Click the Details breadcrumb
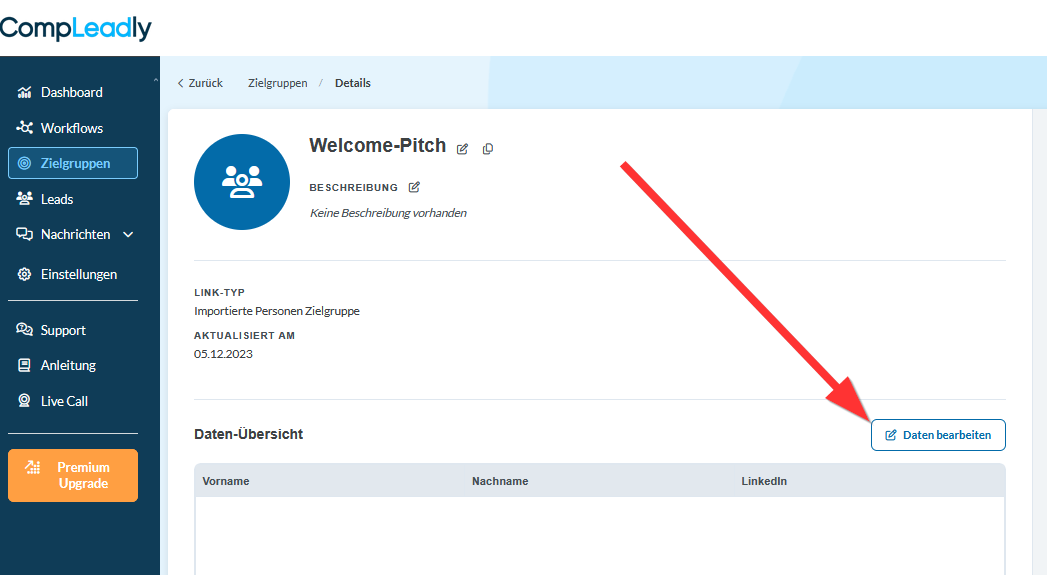 click(x=353, y=83)
